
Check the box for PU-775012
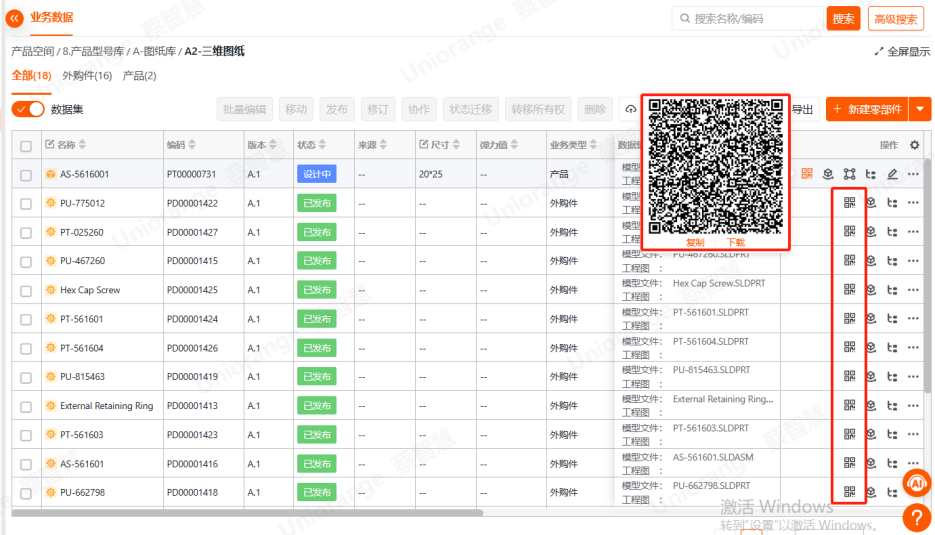point(26,203)
